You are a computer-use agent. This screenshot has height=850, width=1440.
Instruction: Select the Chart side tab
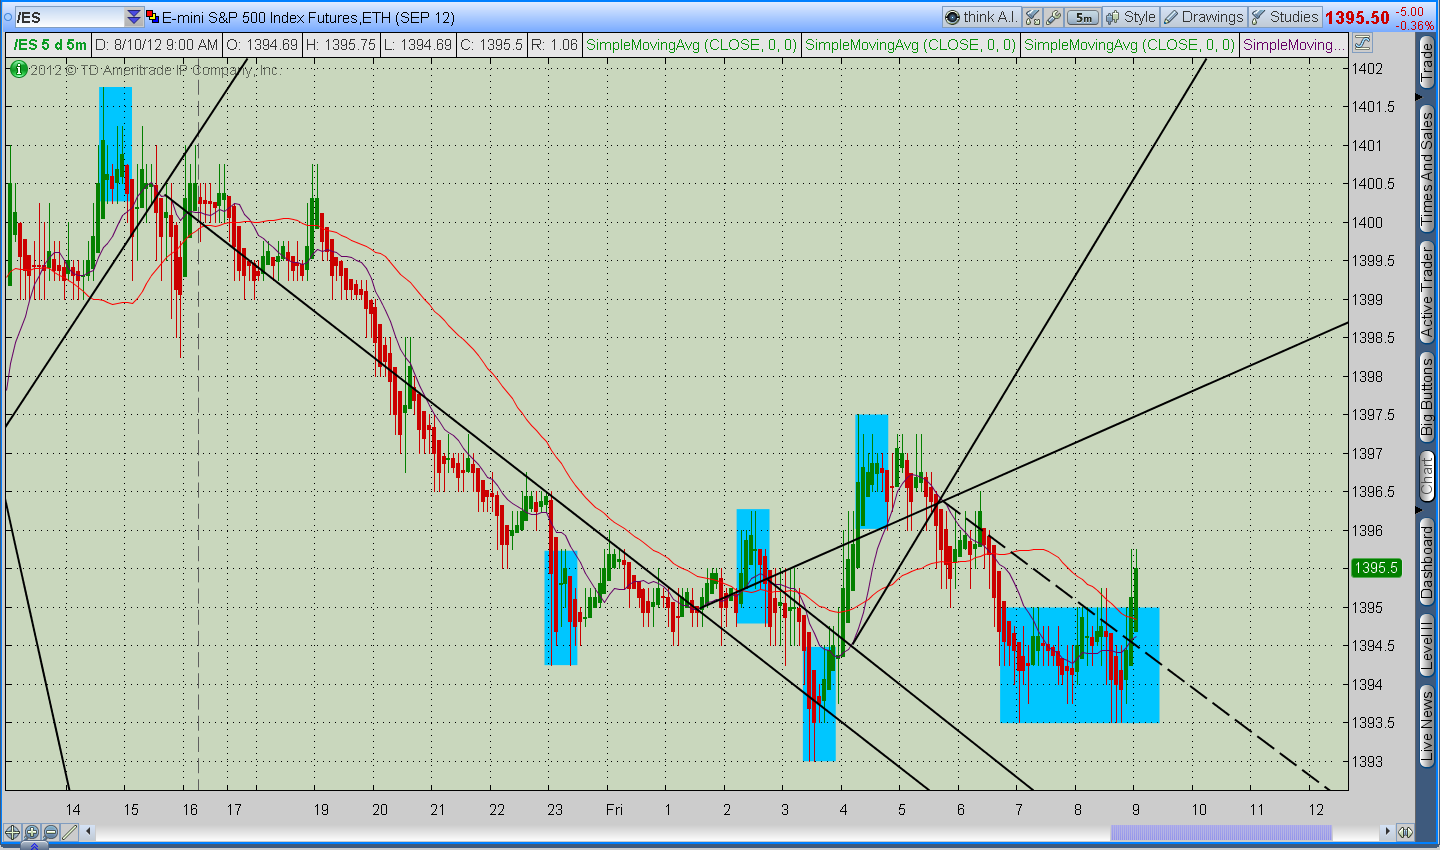tap(1427, 476)
